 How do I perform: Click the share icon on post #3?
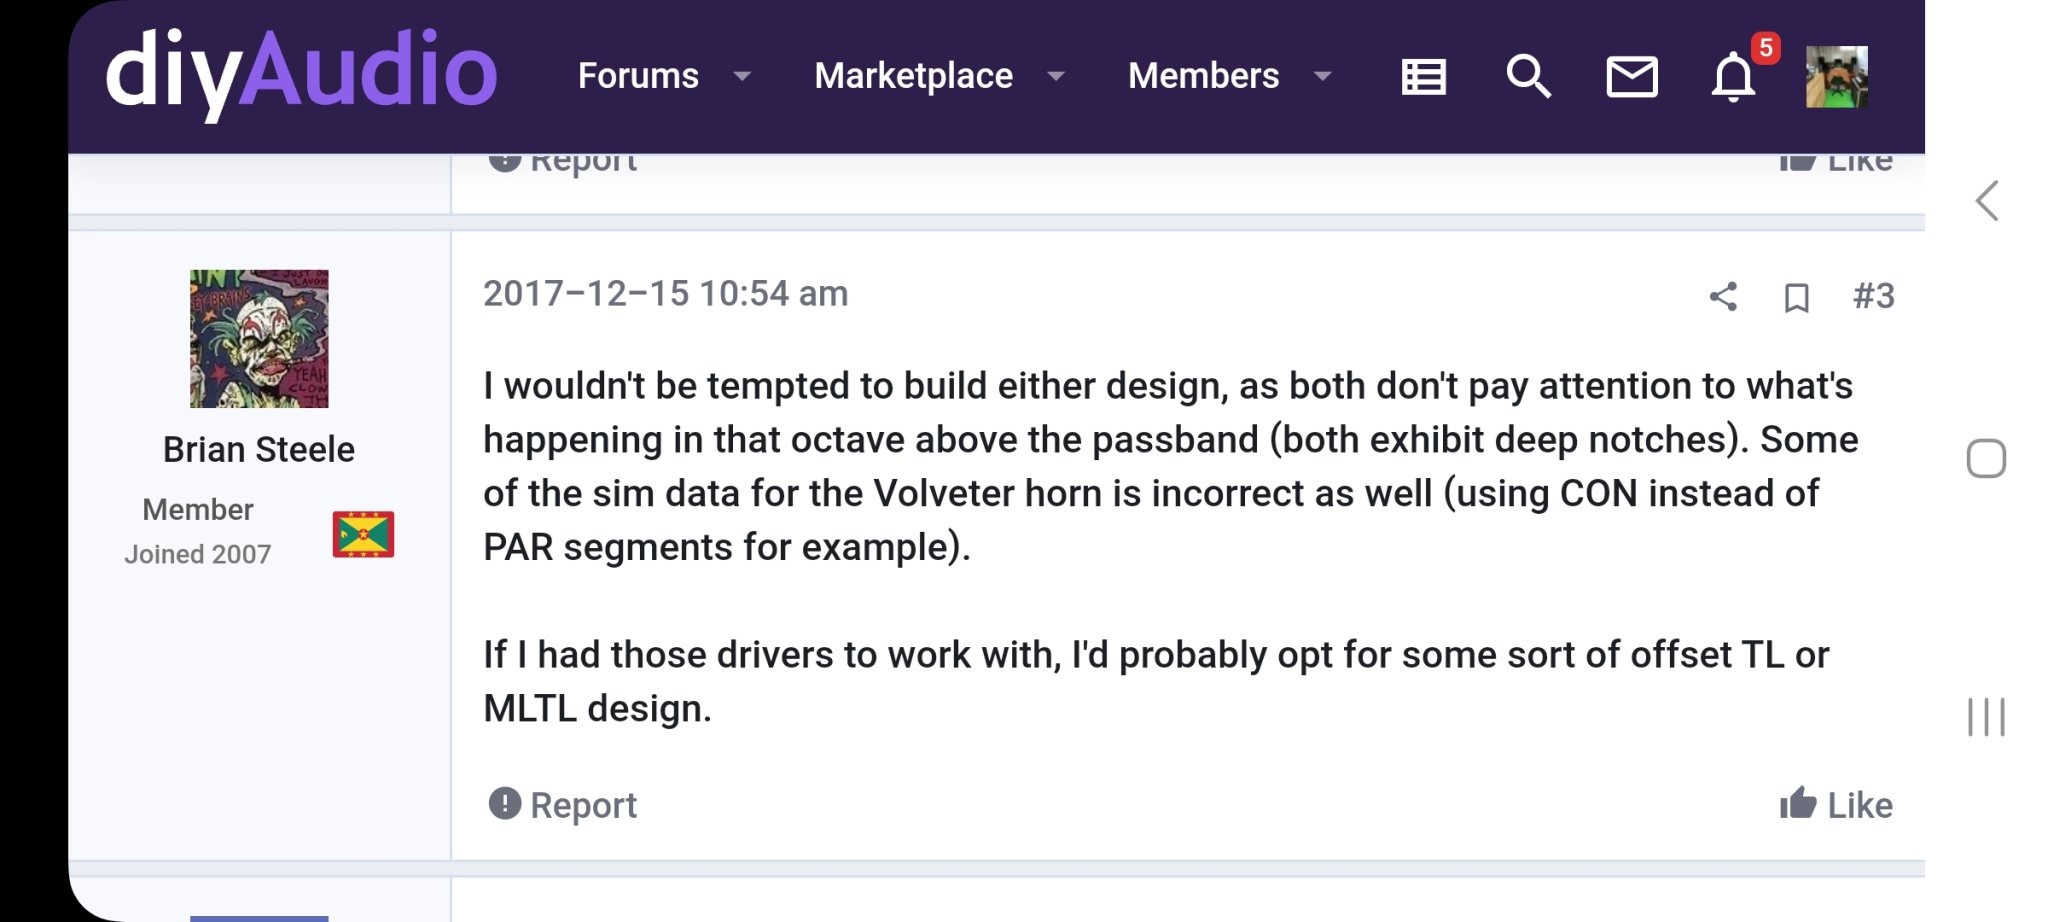click(1723, 296)
